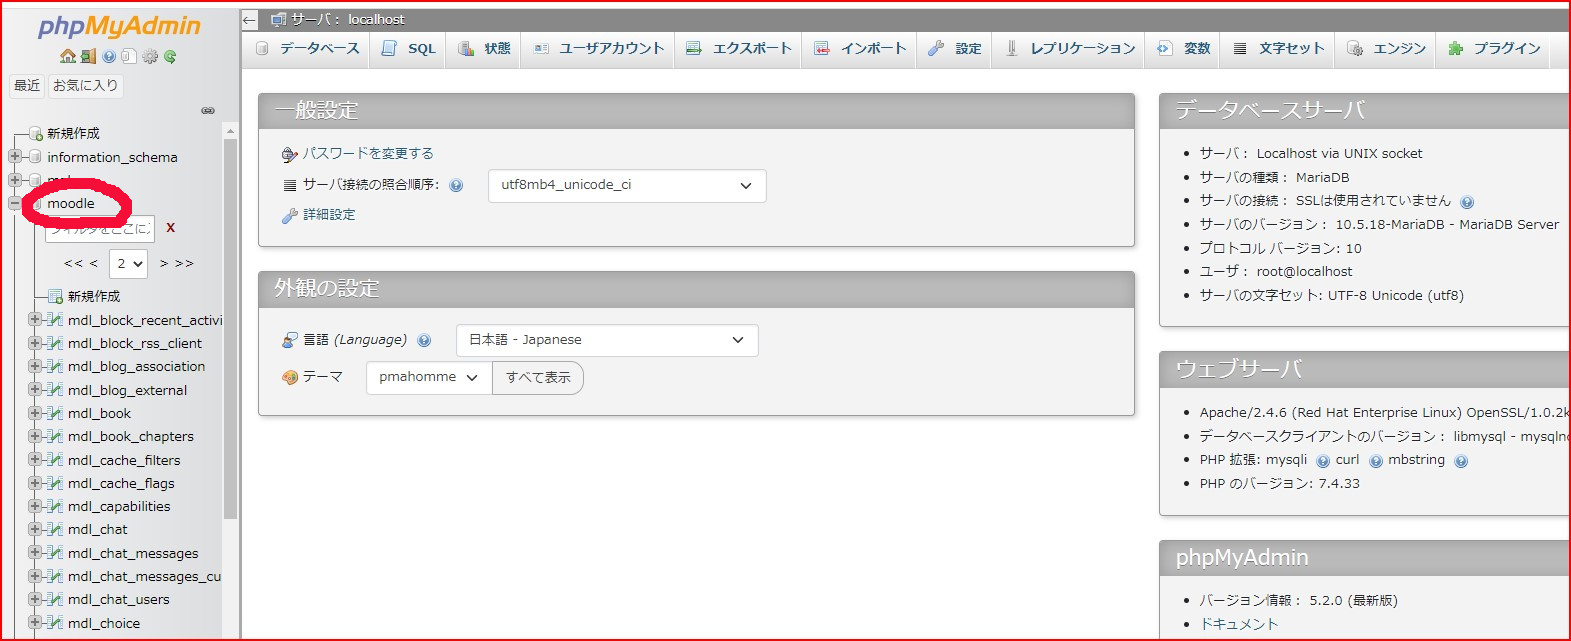Viewport: 1571px width, 641px height.
Task: Open the SQL tab
Action: click(x=409, y=48)
